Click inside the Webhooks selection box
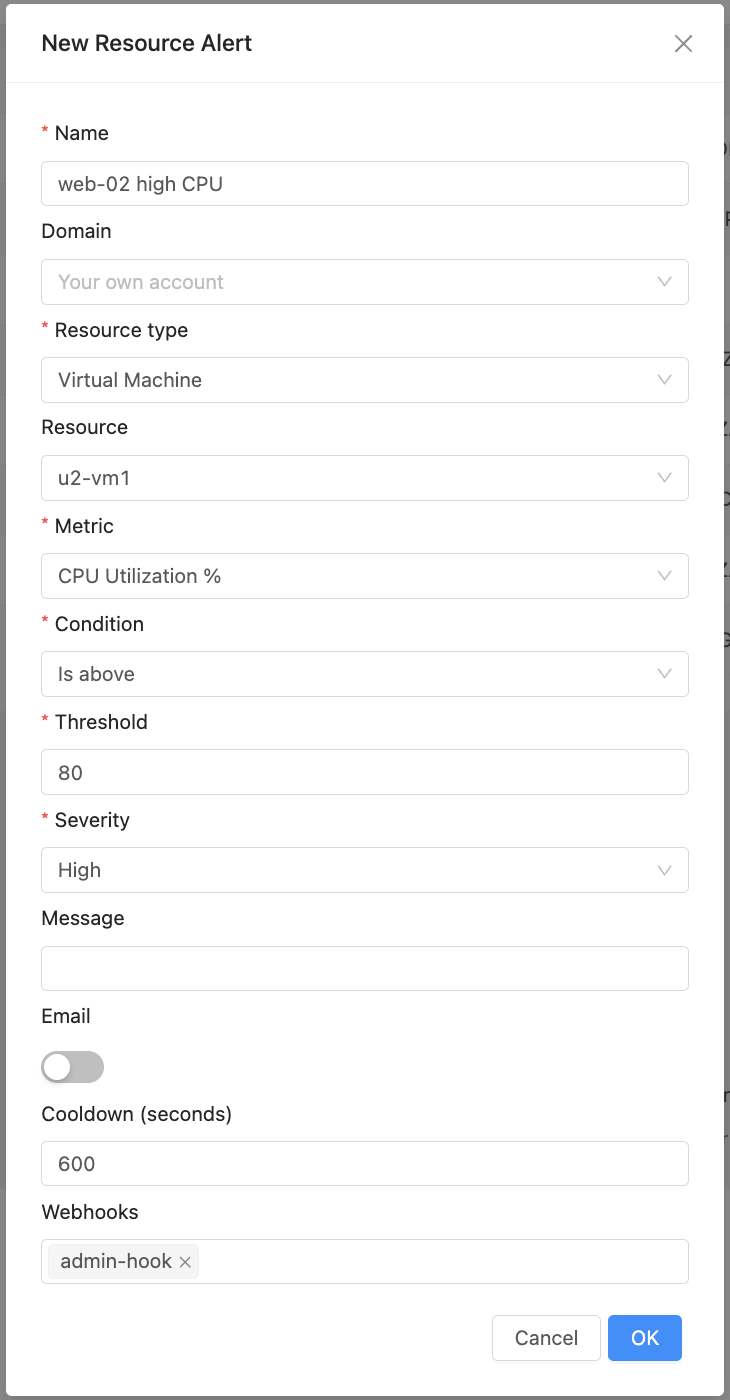 (x=365, y=1261)
